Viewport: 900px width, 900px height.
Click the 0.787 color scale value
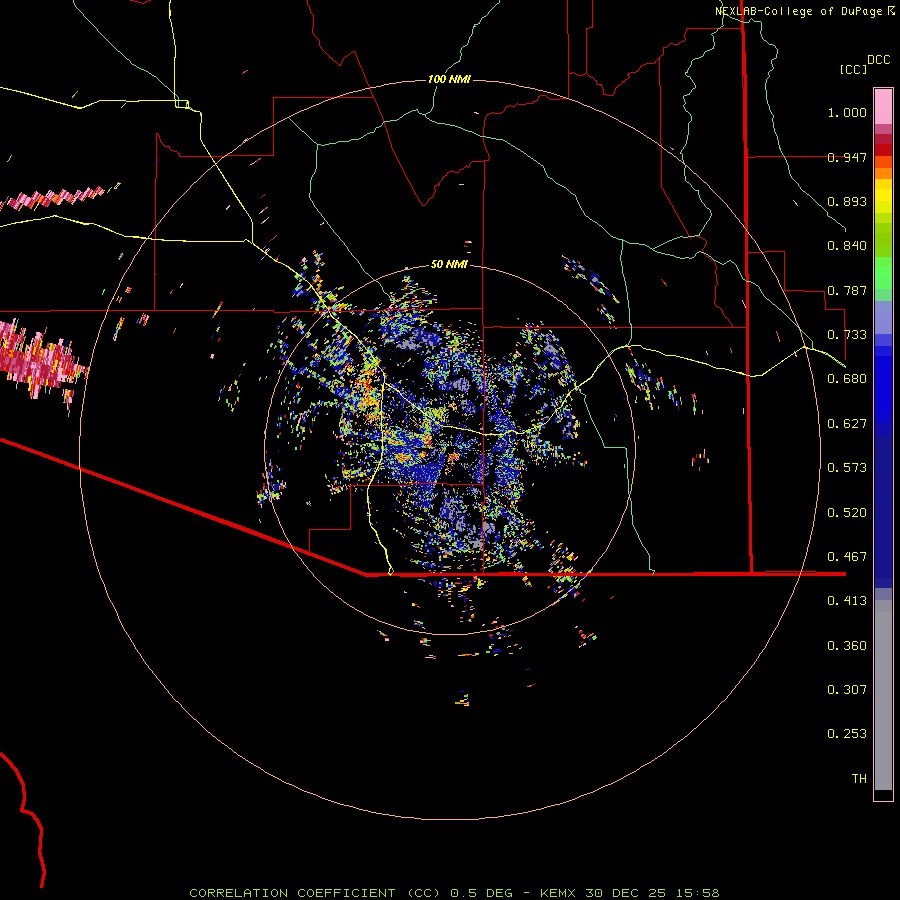847,290
